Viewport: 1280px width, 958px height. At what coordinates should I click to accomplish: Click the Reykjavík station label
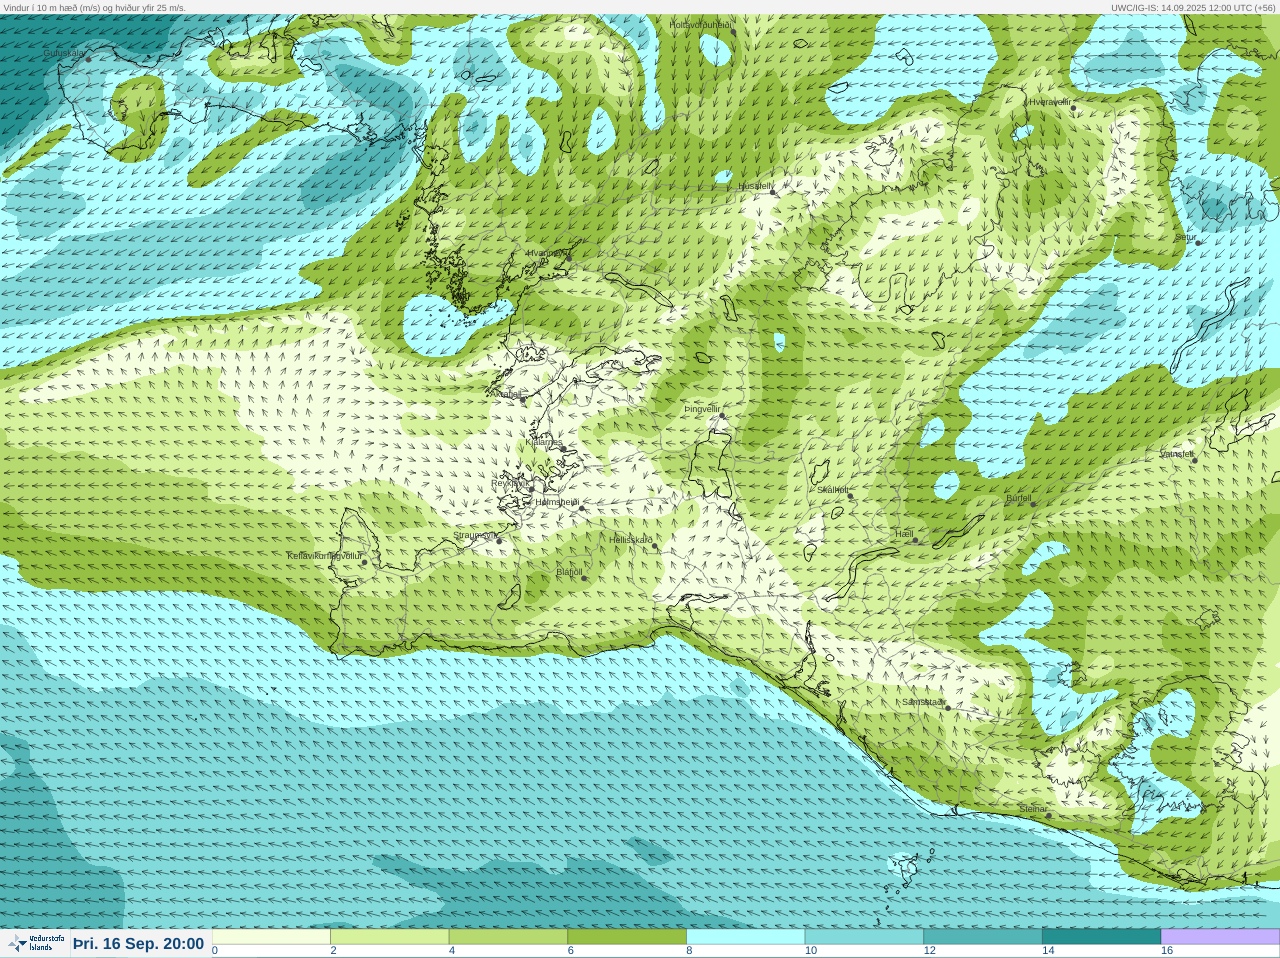(x=509, y=483)
